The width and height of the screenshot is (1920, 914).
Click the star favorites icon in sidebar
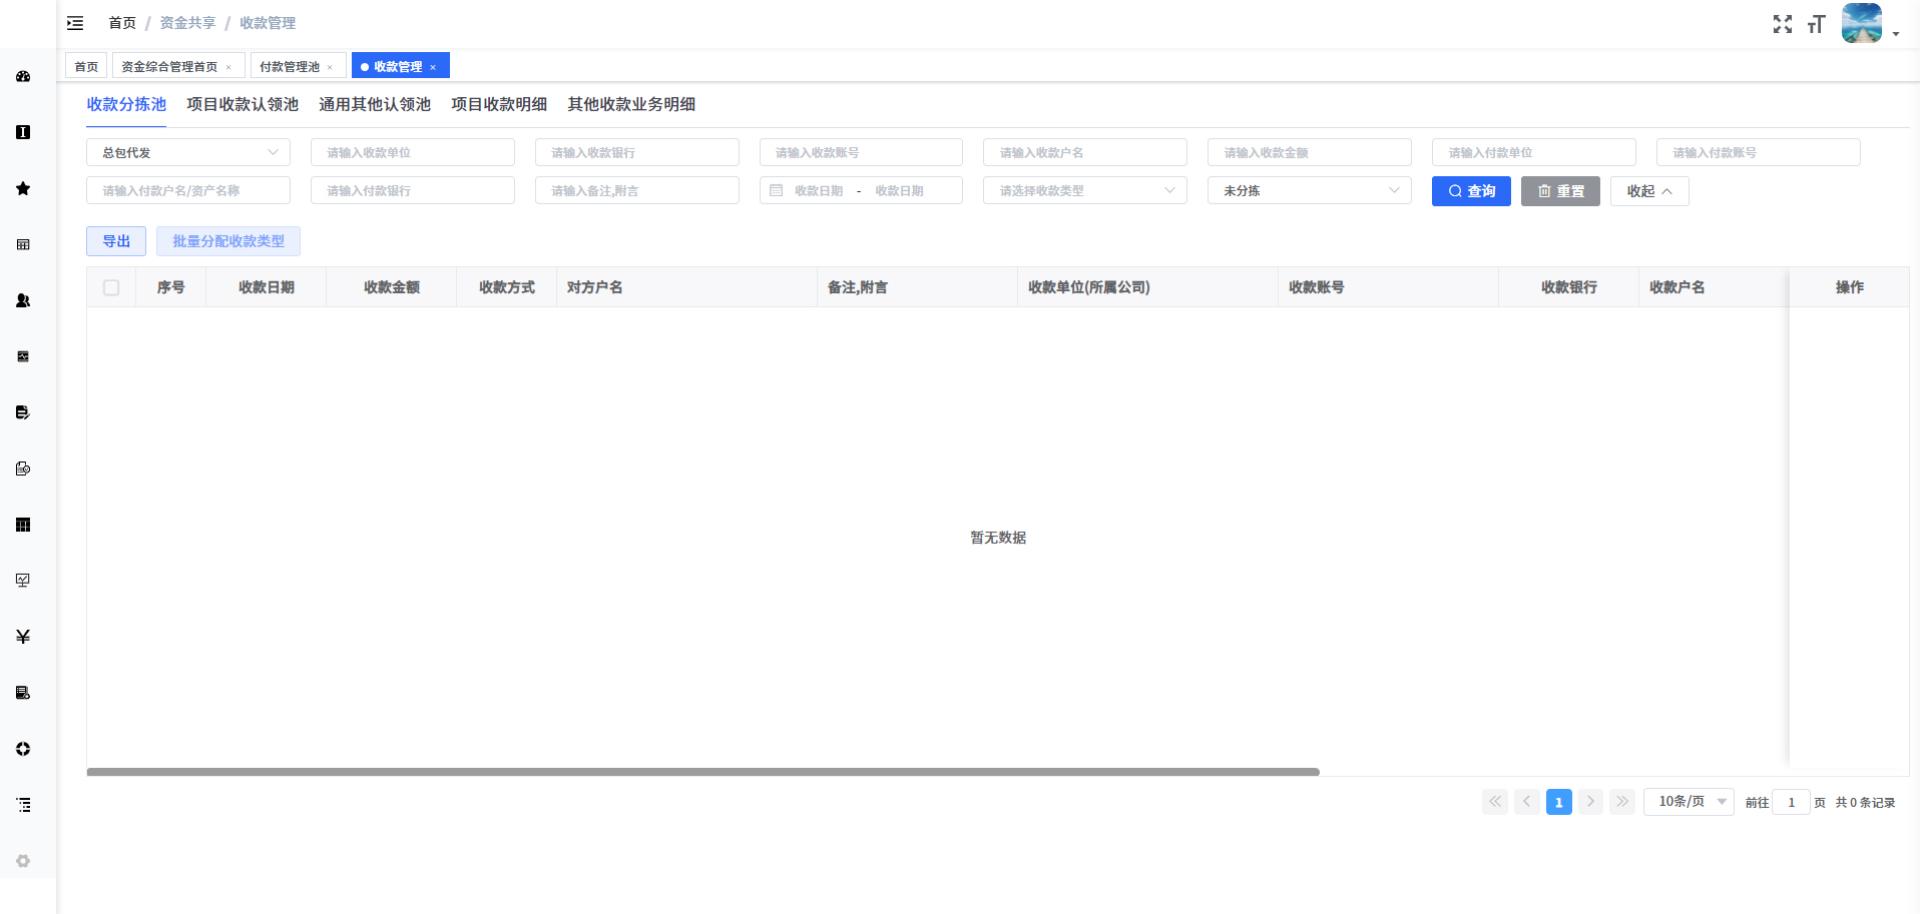(x=23, y=189)
